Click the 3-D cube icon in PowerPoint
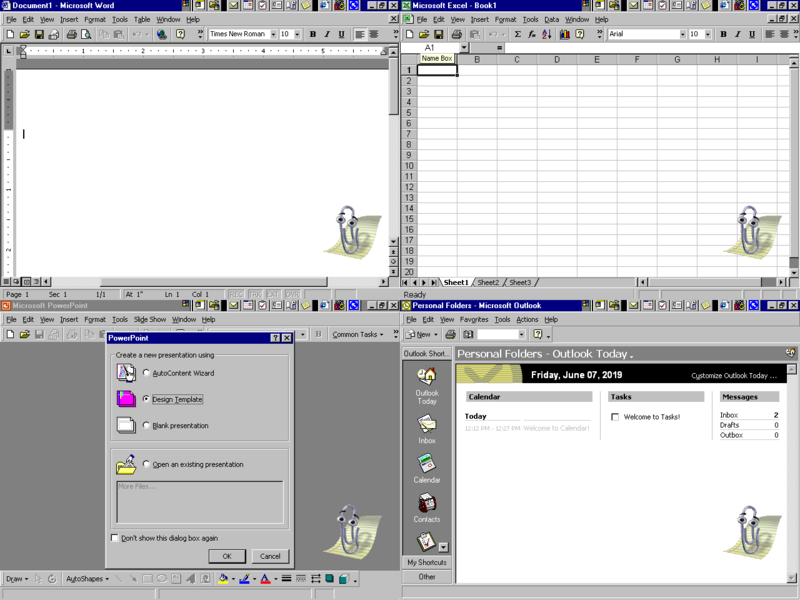 point(344,579)
